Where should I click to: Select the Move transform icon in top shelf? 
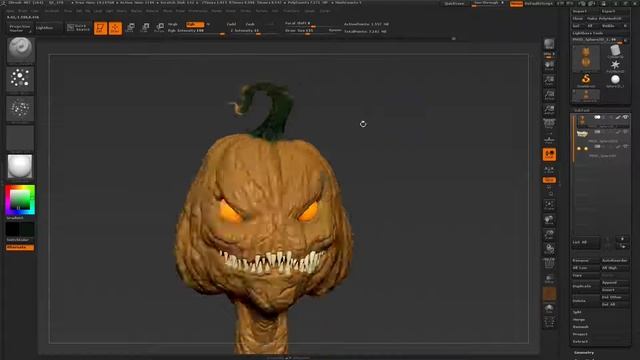pos(131,28)
